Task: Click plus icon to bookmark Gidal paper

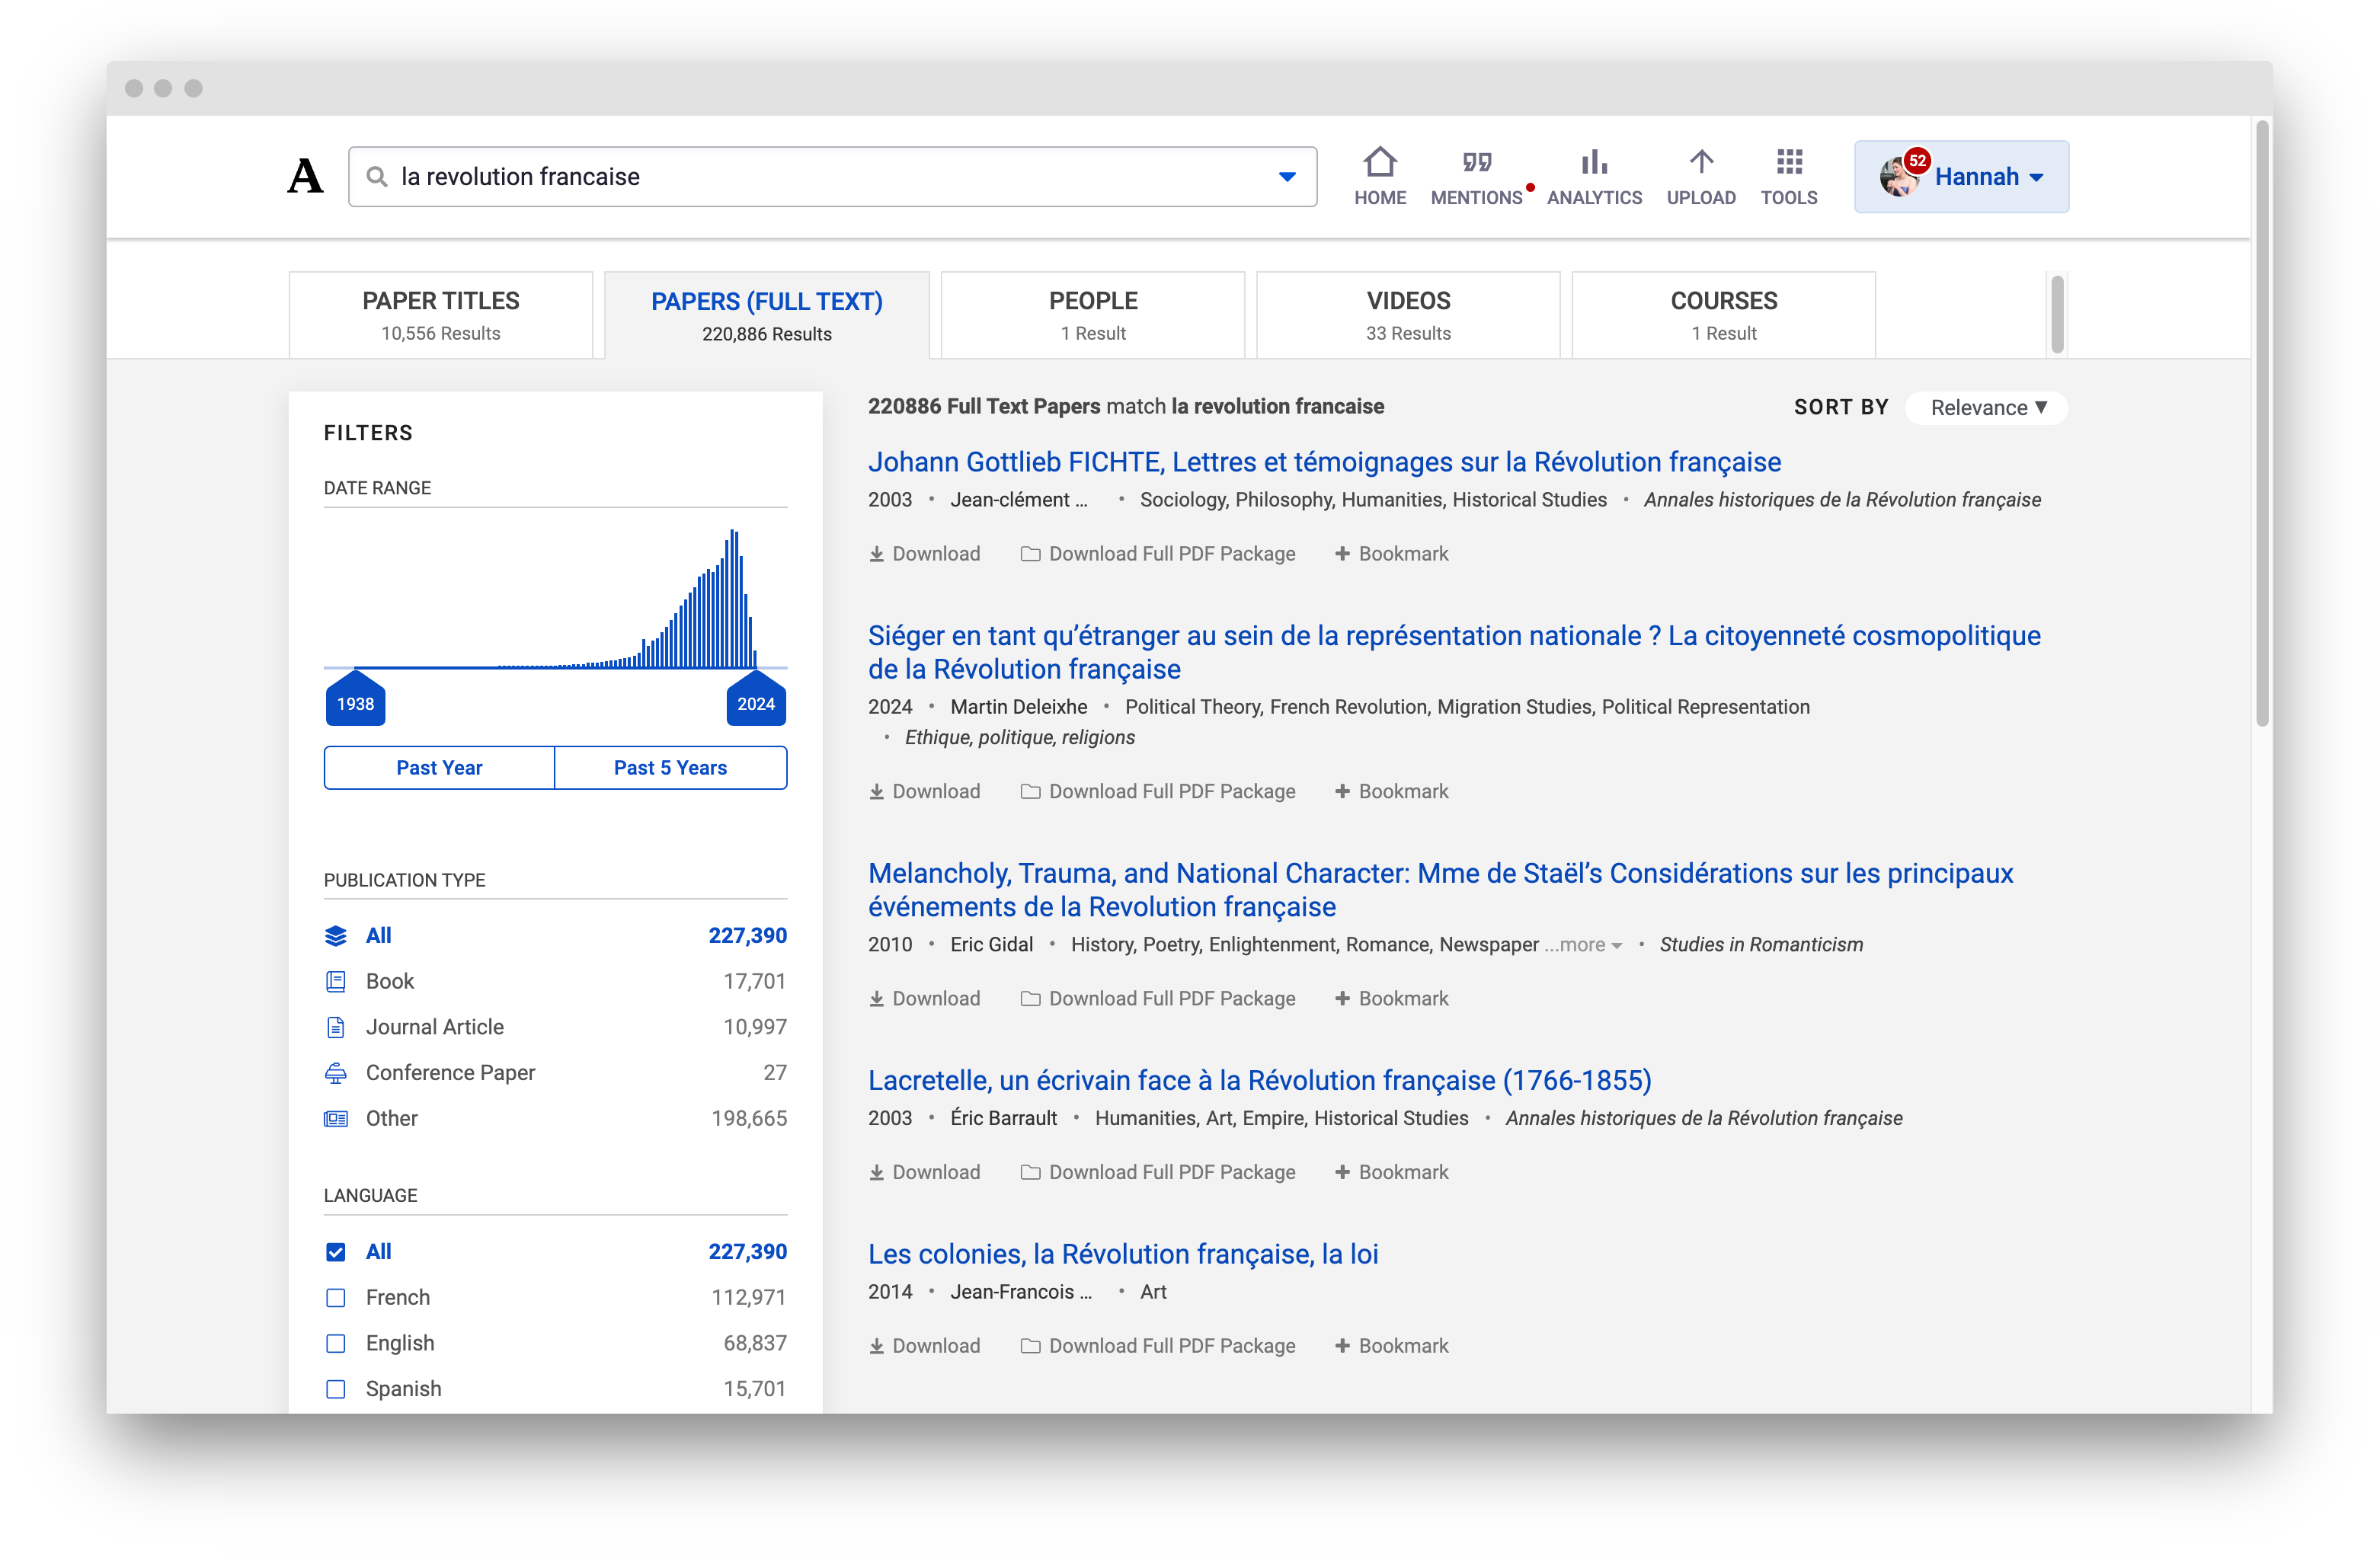Action: click(1342, 998)
